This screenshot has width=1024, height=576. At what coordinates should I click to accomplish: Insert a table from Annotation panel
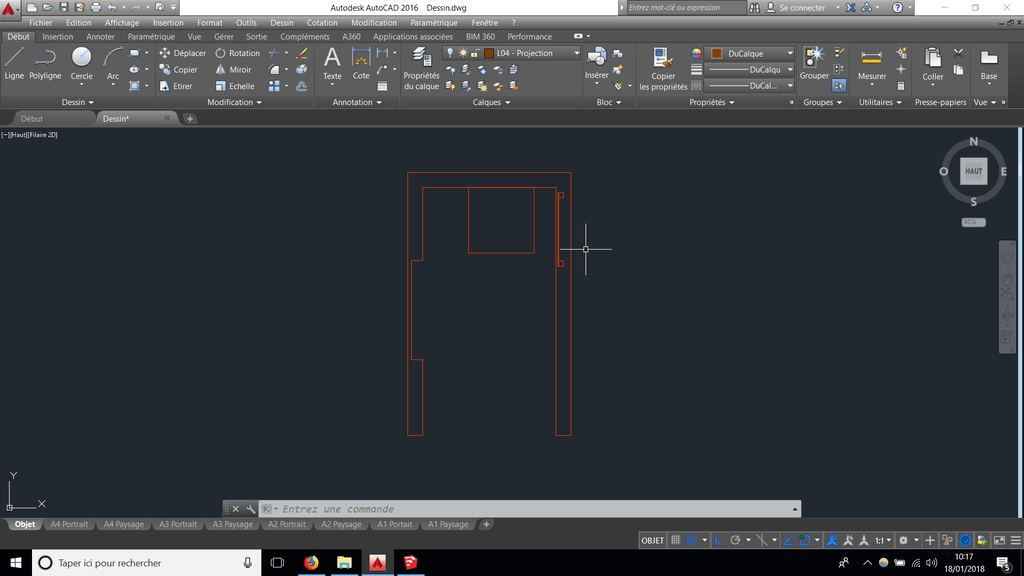(383, 86)
